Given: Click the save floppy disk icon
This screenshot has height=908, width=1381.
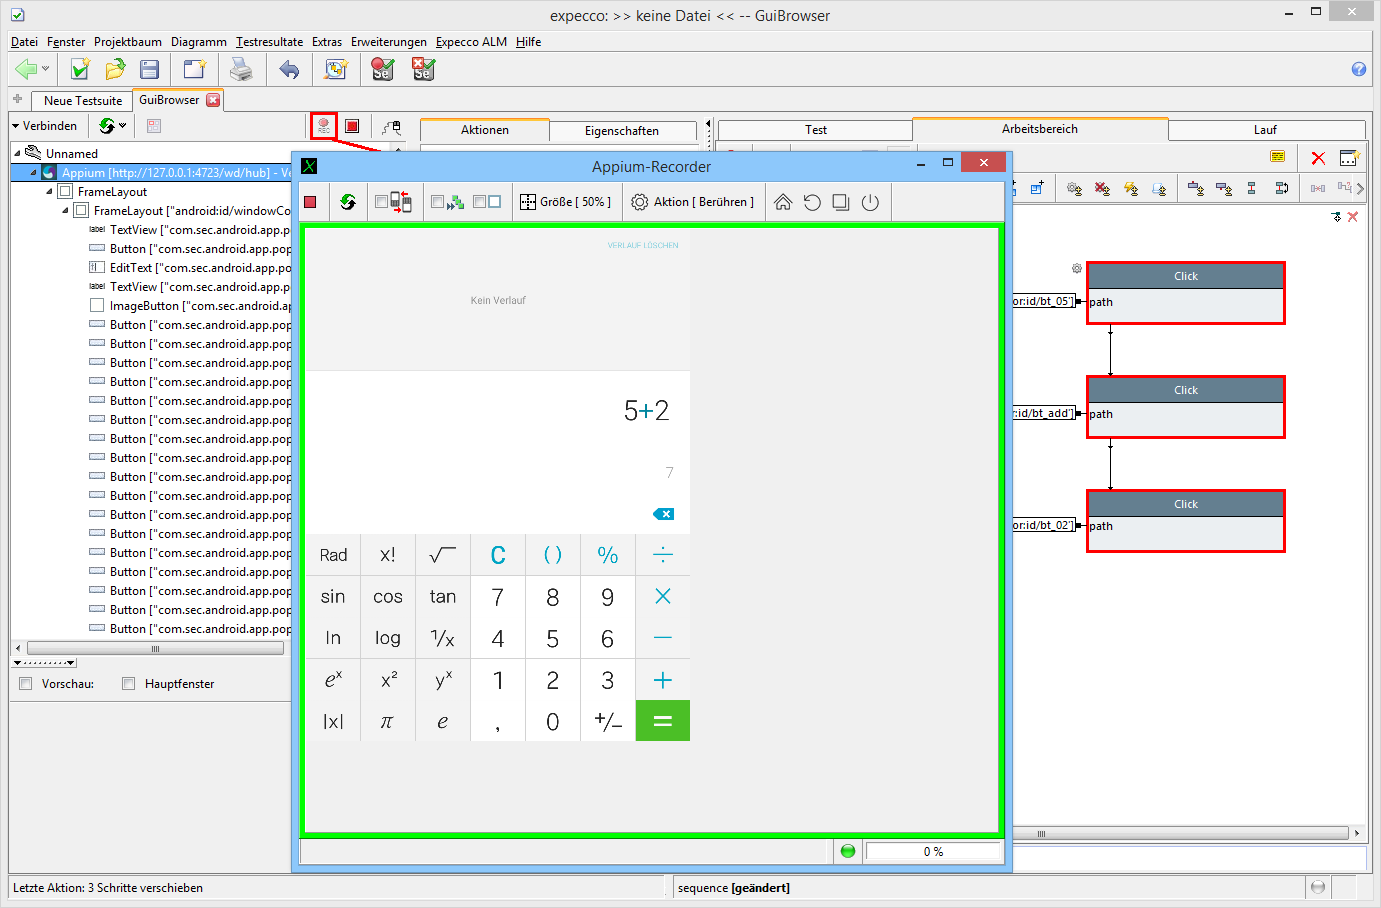Looking at the screenshot, I should pos(150,69).
